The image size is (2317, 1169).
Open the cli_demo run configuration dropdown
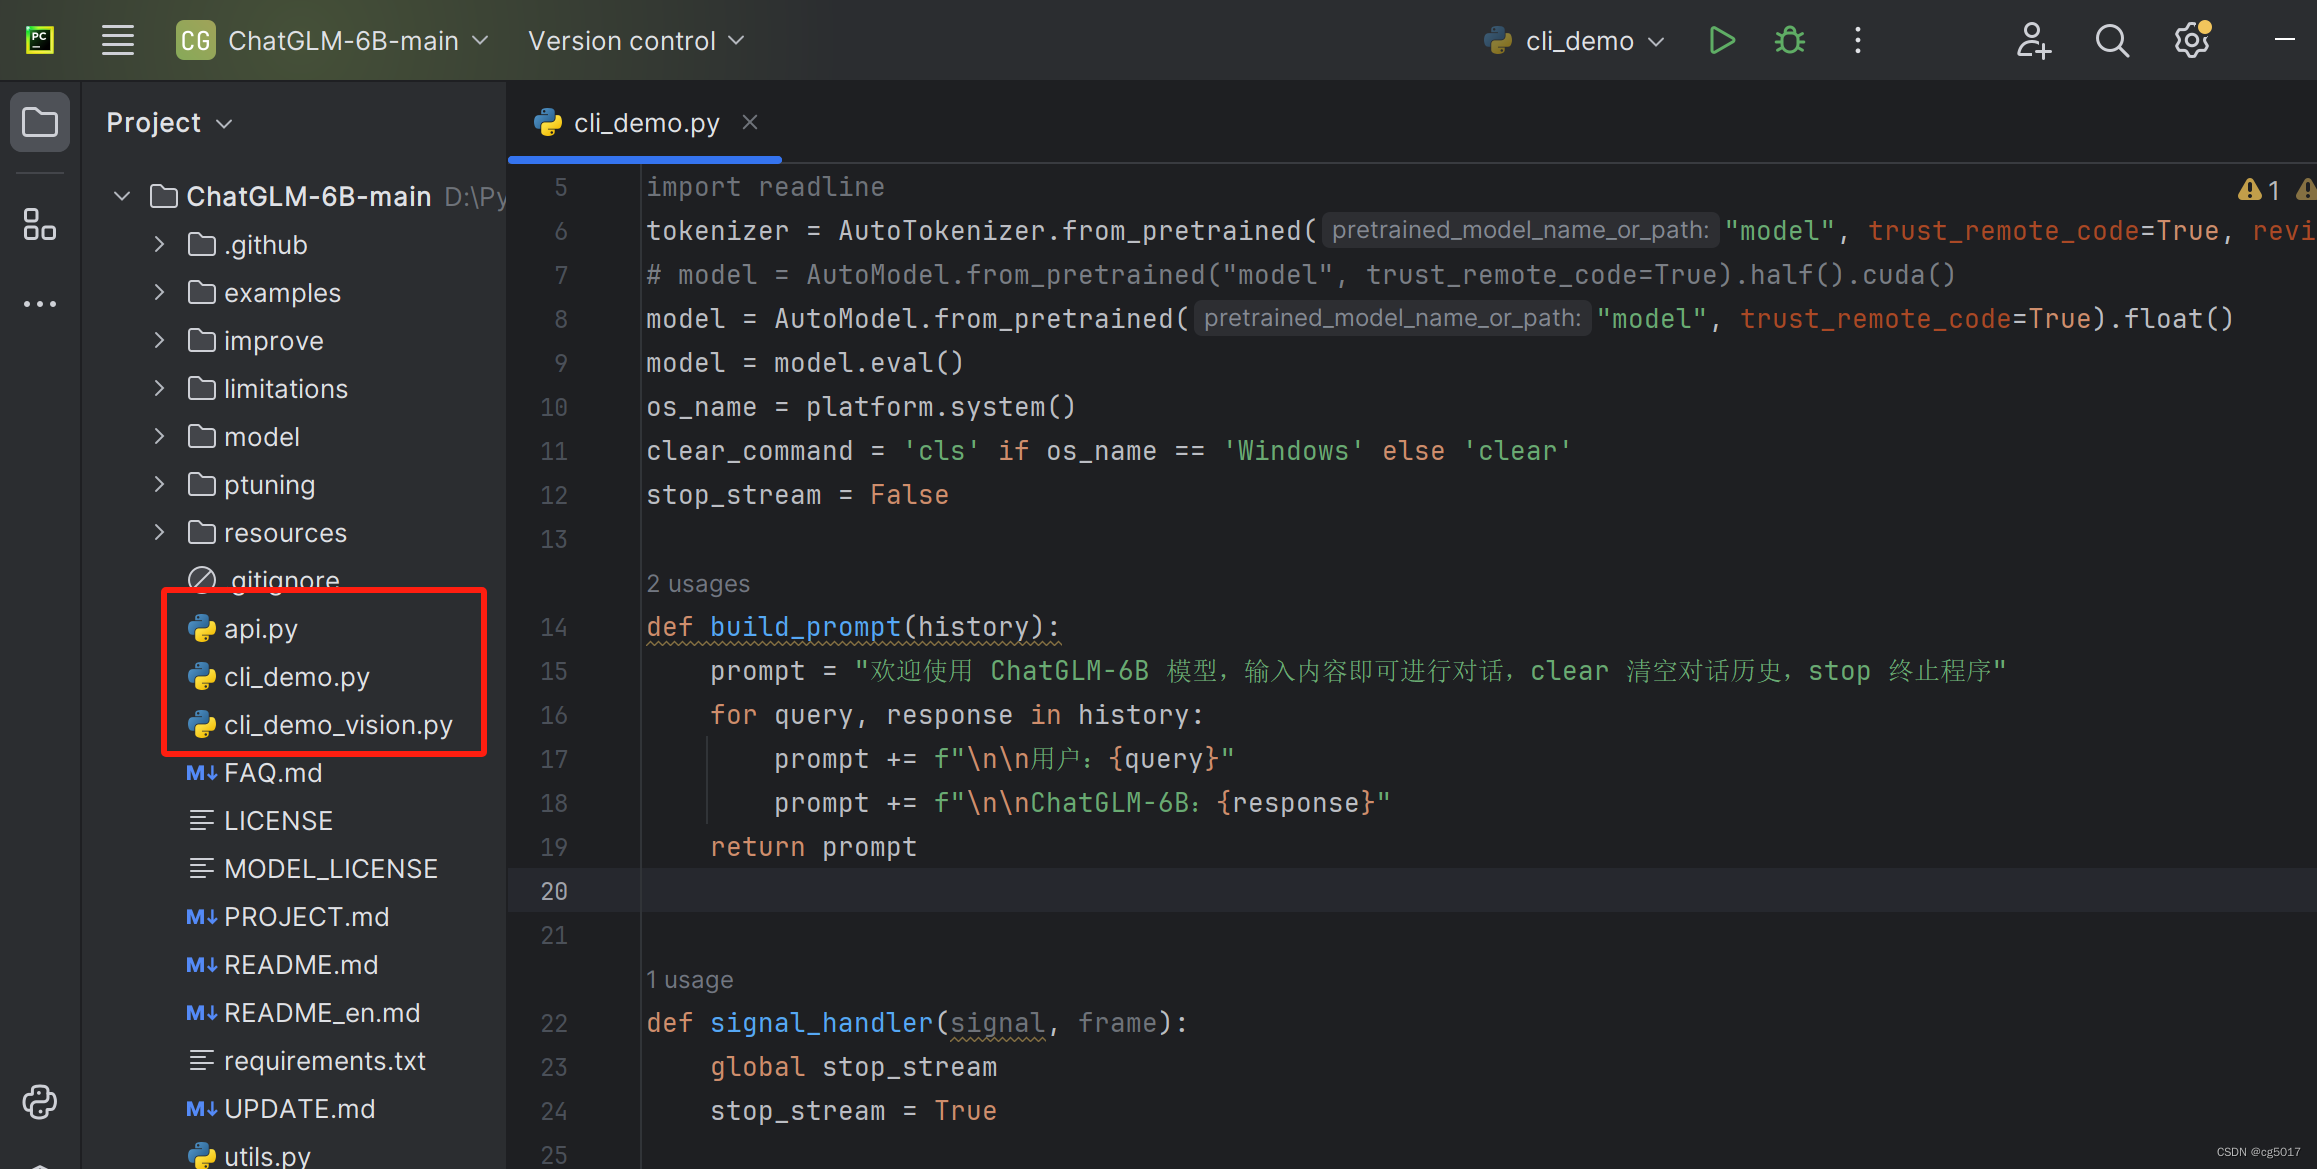[x=1574, y=41]
